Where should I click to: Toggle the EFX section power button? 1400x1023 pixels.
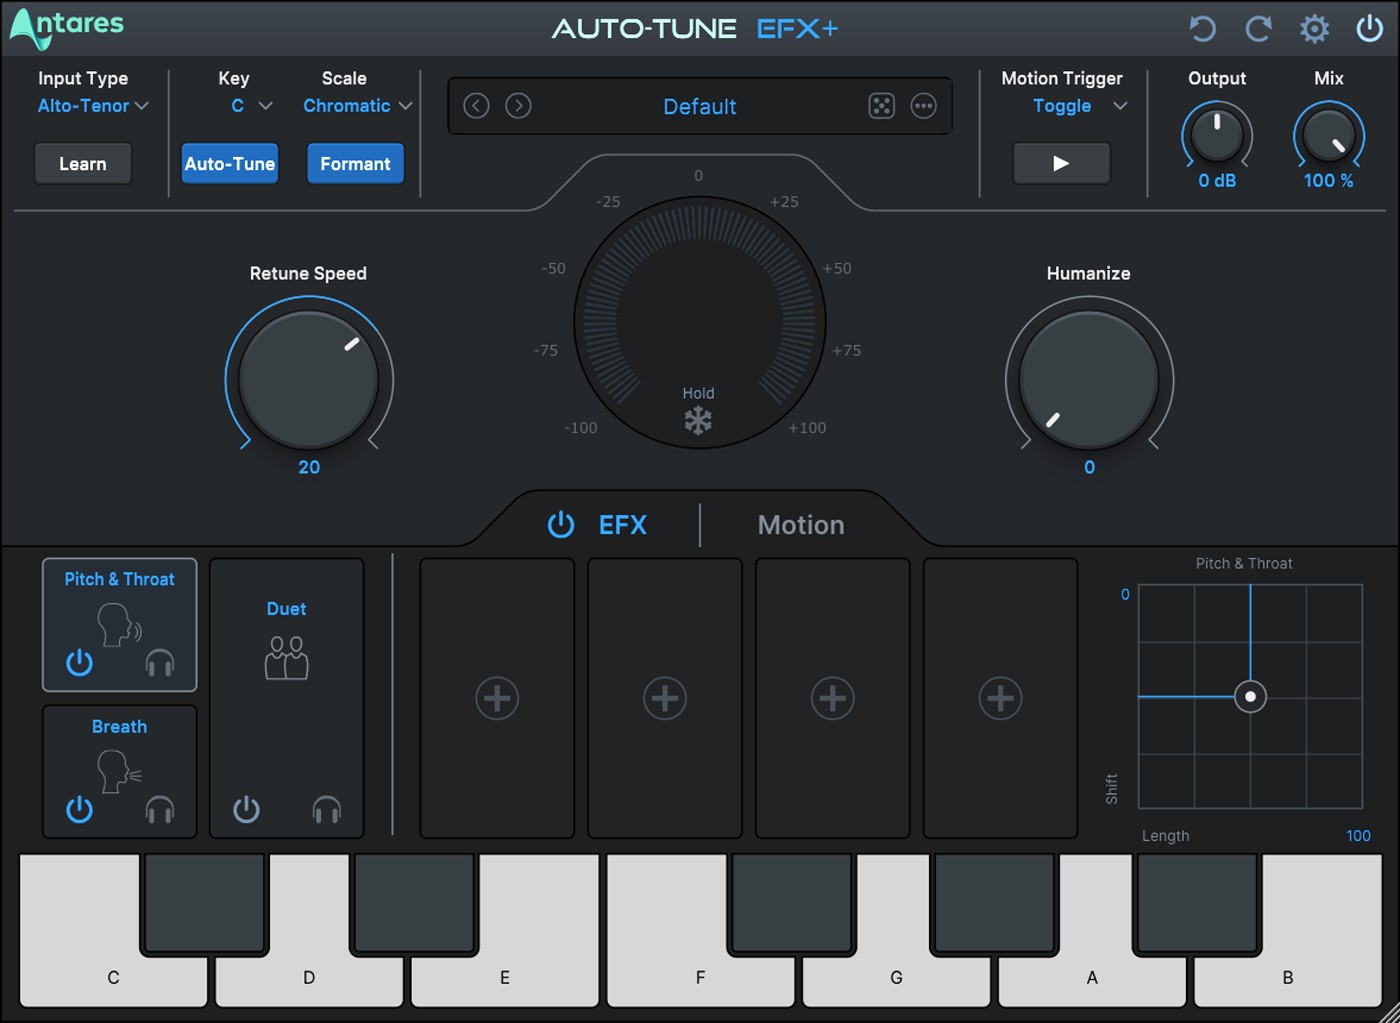[x=561, y=525]
